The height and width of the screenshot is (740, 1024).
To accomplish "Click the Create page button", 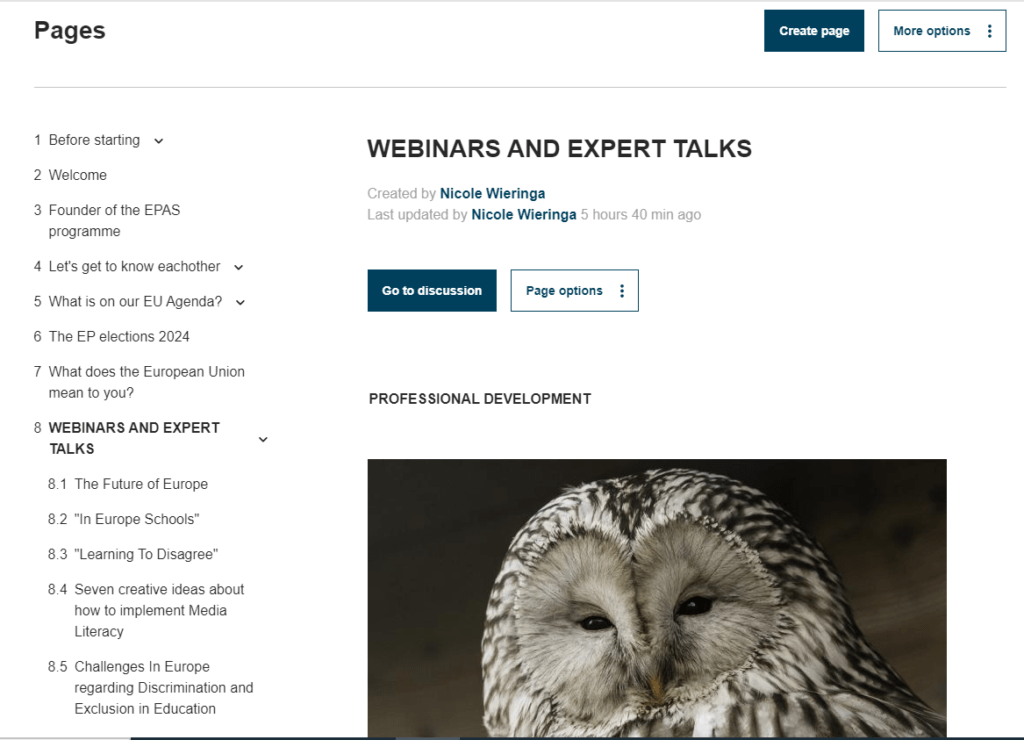I will pos(813,31).
